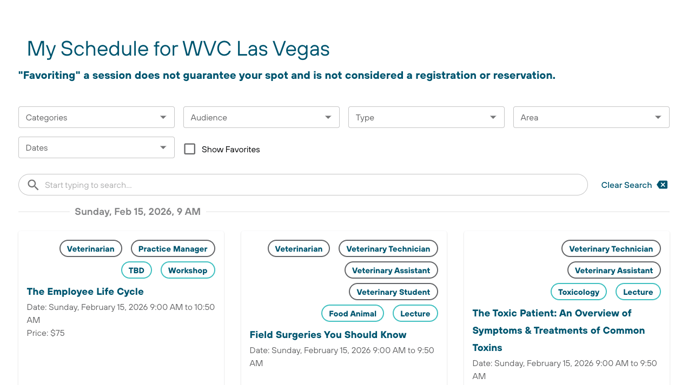Enable the Show Favorites checkbox

coord(190,149)
